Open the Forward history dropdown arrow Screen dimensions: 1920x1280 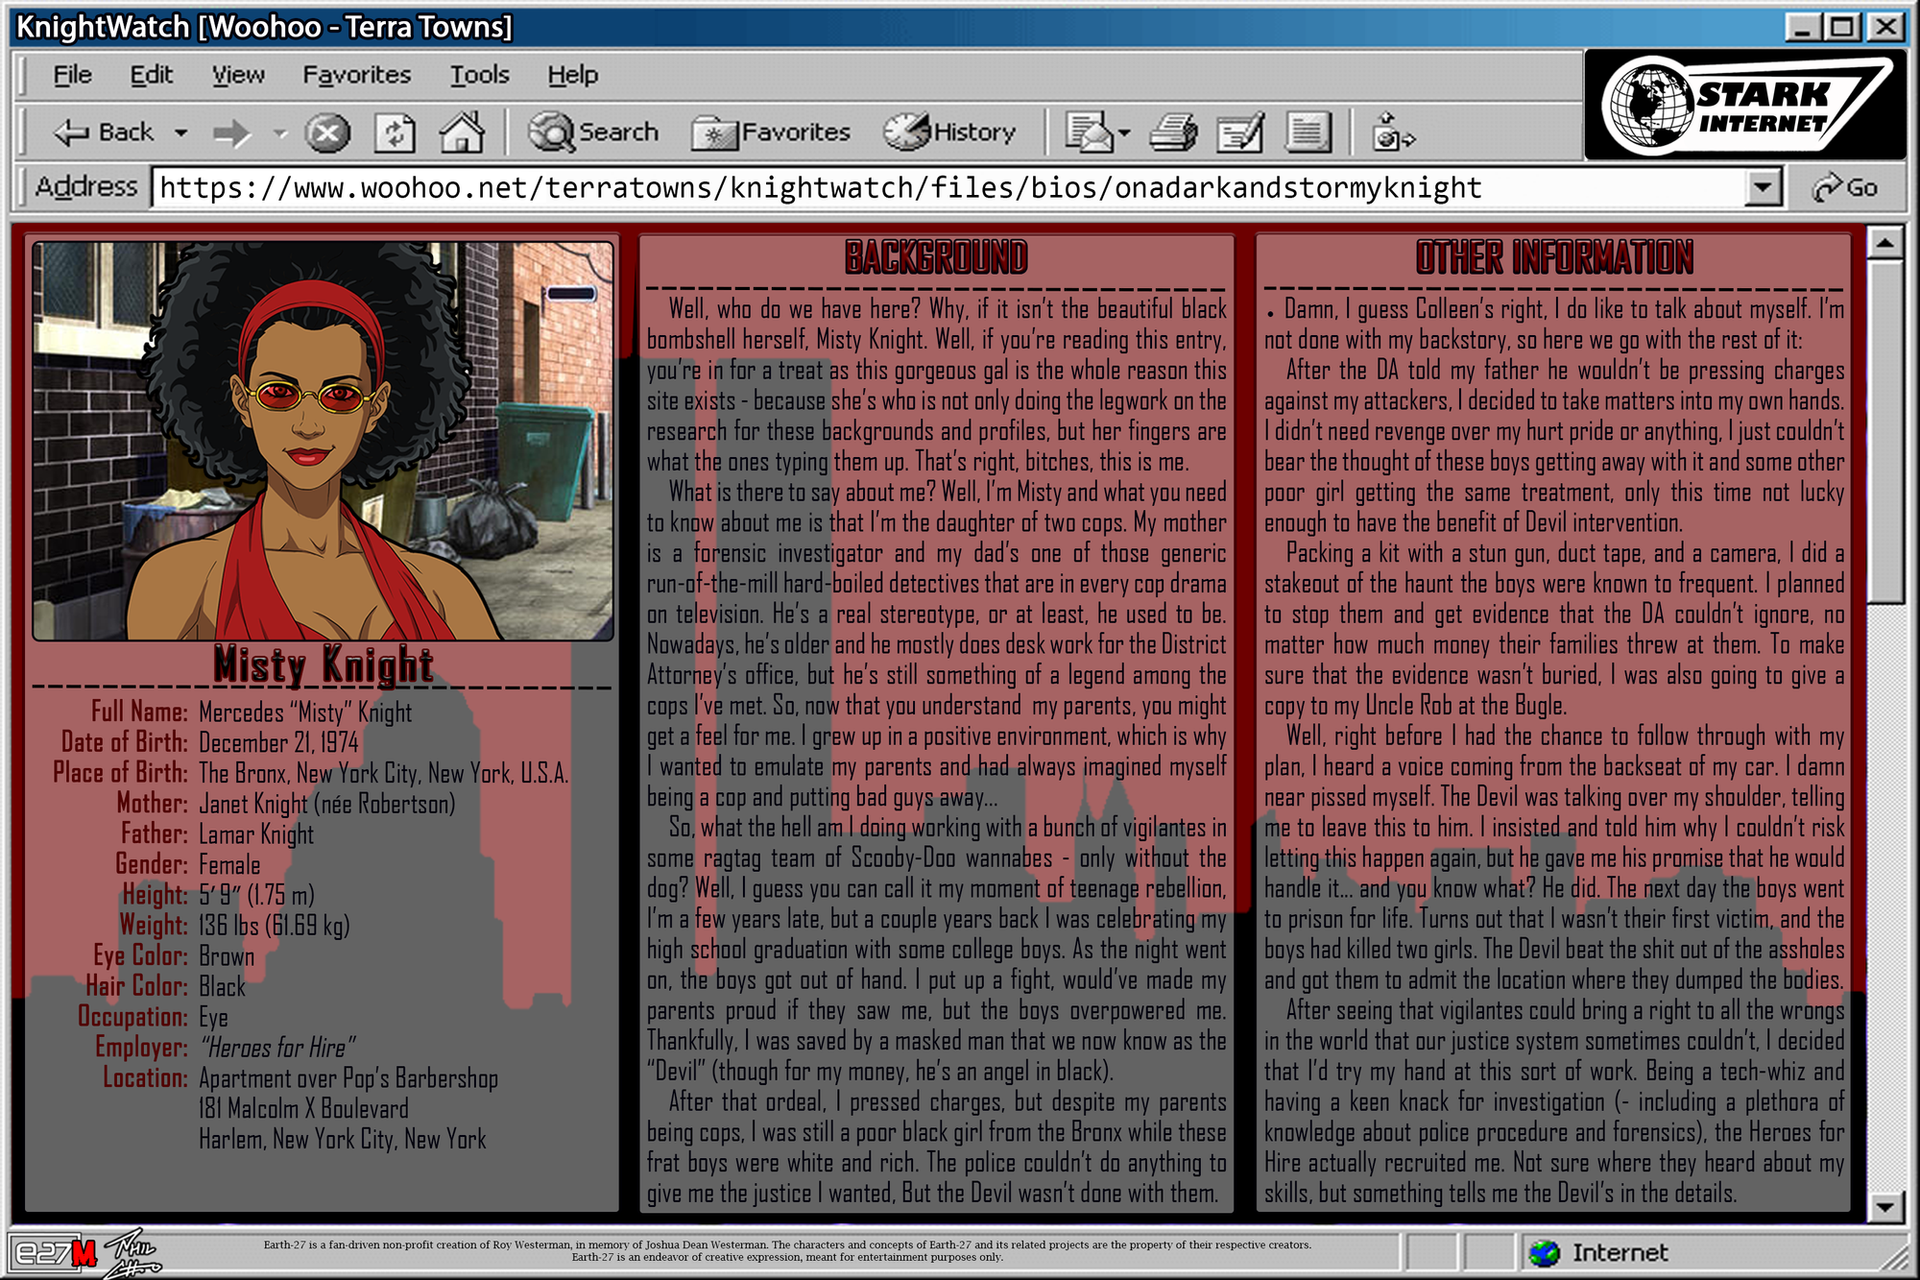tap(280, 133)
